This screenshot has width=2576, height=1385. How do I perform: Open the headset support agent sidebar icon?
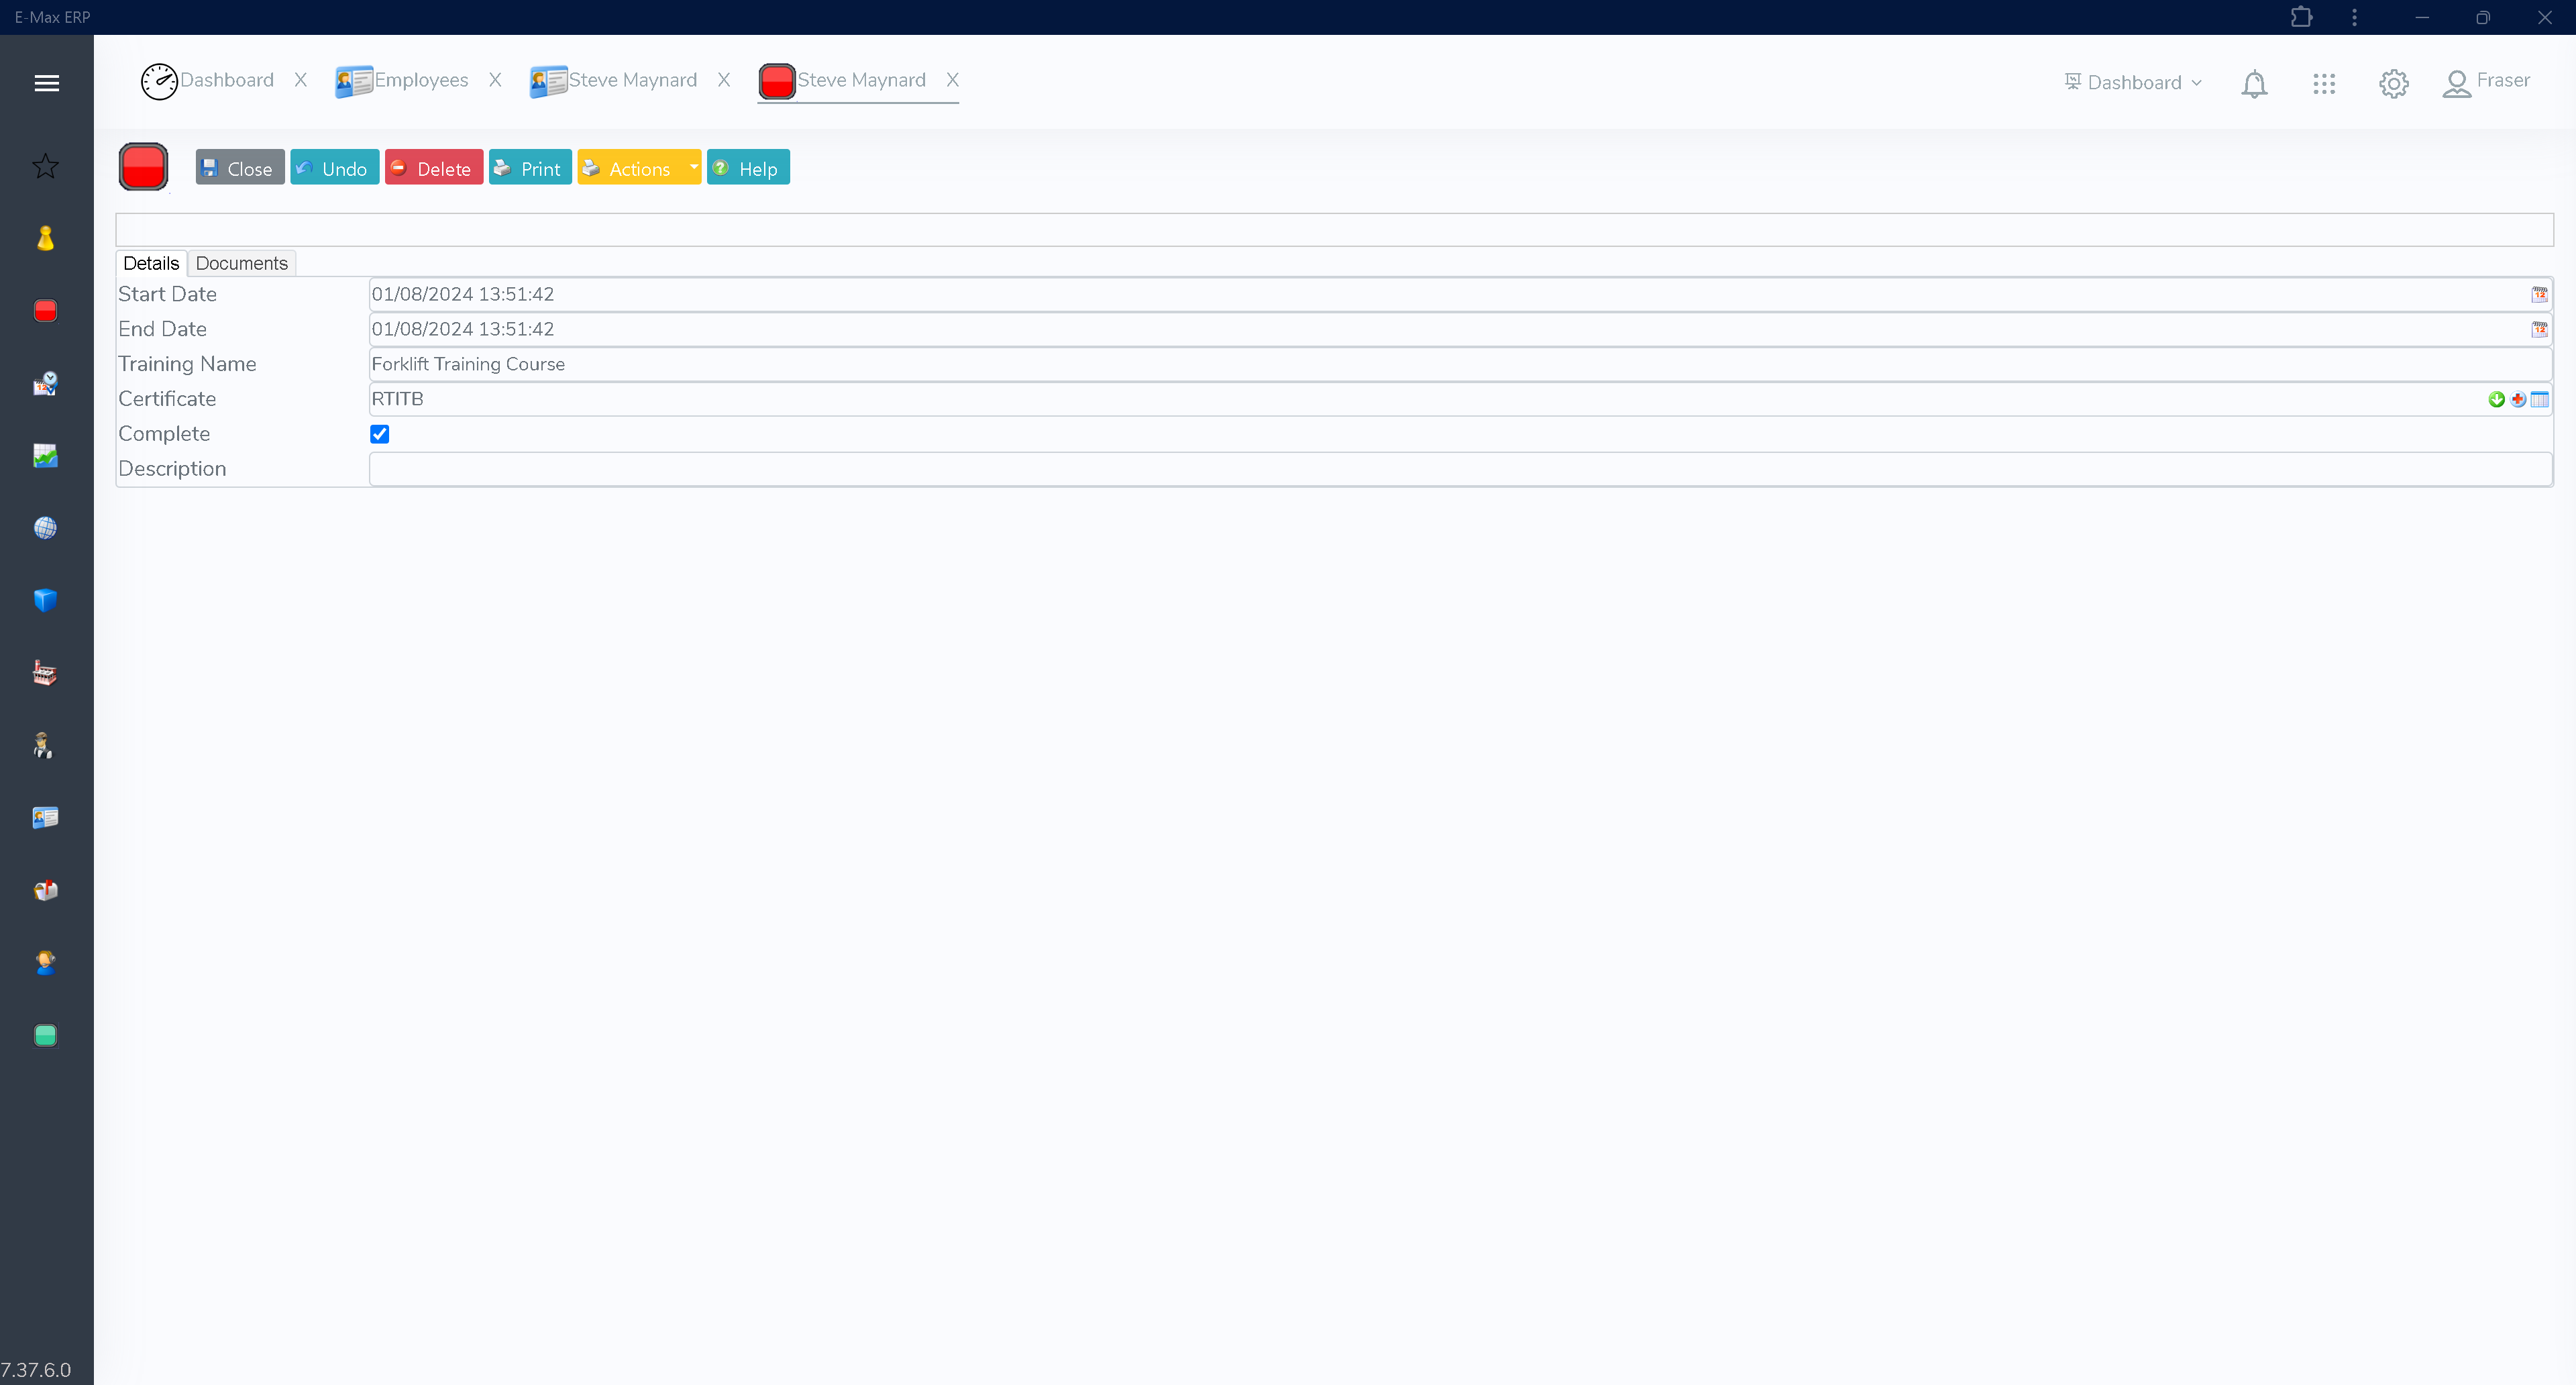point(45,963)
